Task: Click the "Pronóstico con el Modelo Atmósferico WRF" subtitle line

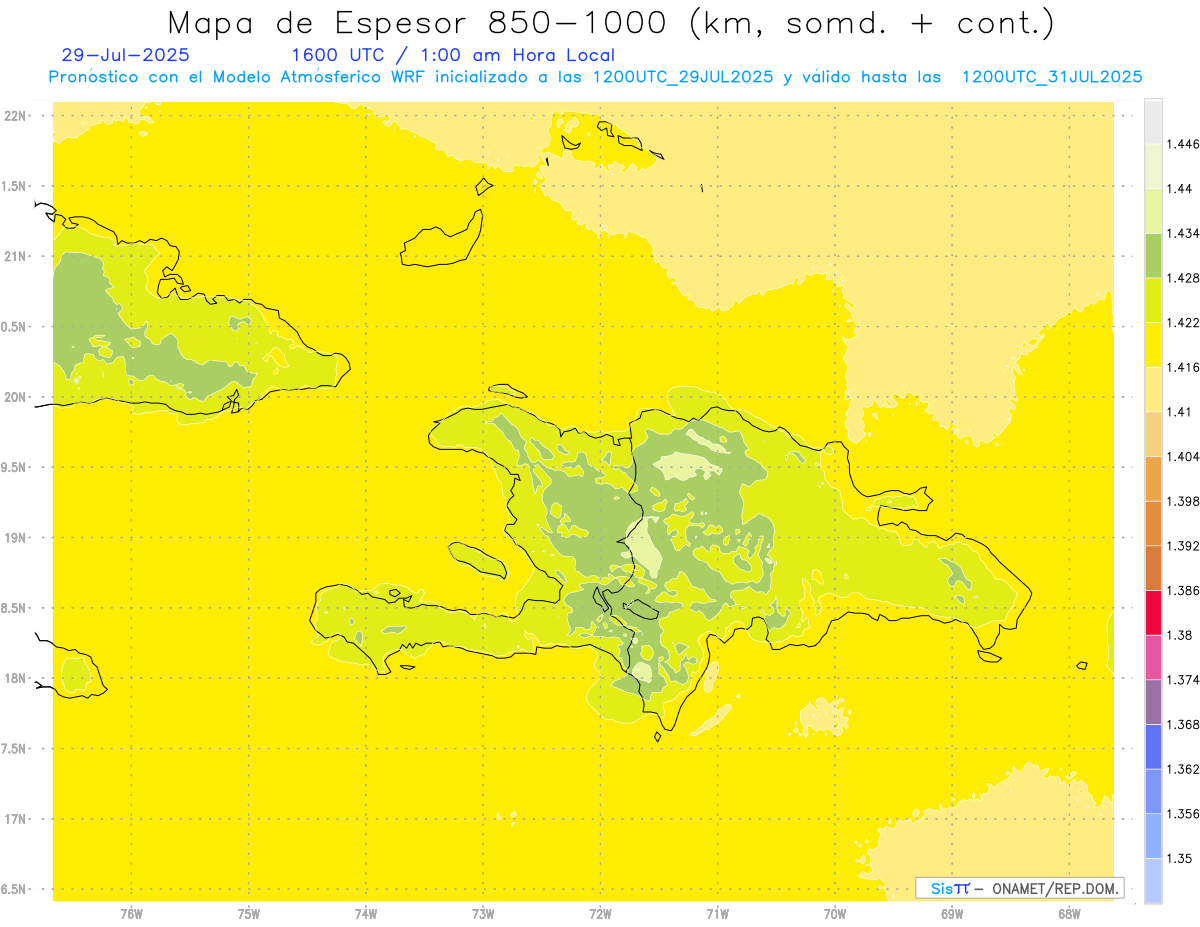Action: 595,77
